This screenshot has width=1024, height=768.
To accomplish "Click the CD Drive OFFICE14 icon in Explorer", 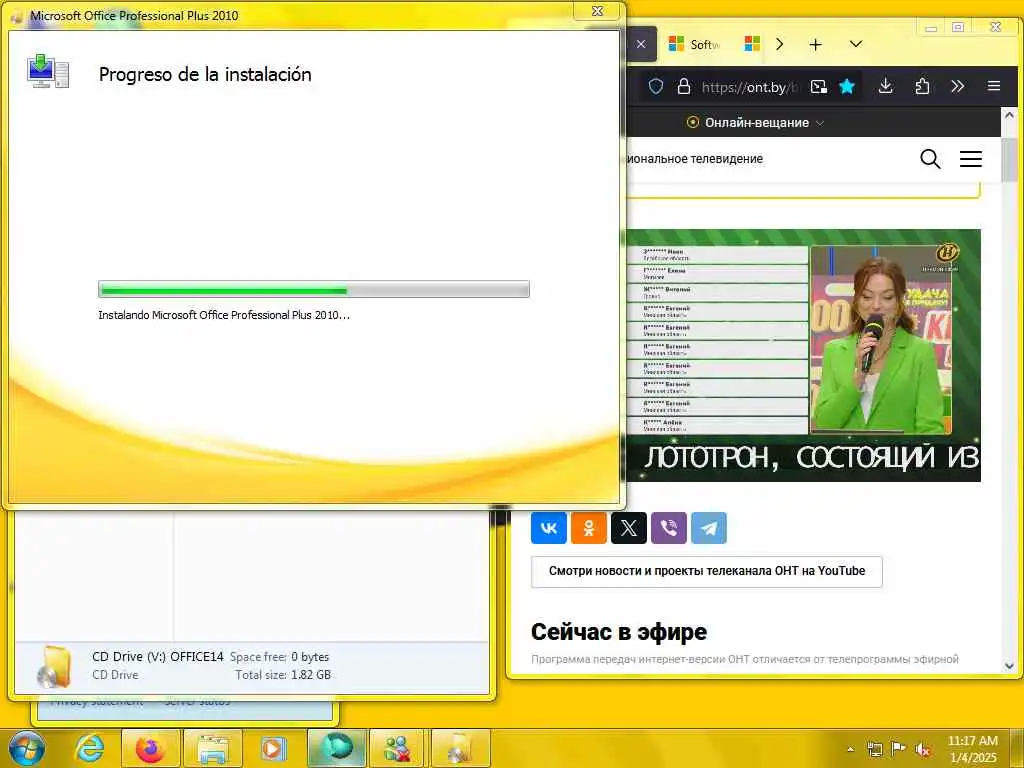I will click(x=54, y=667).
